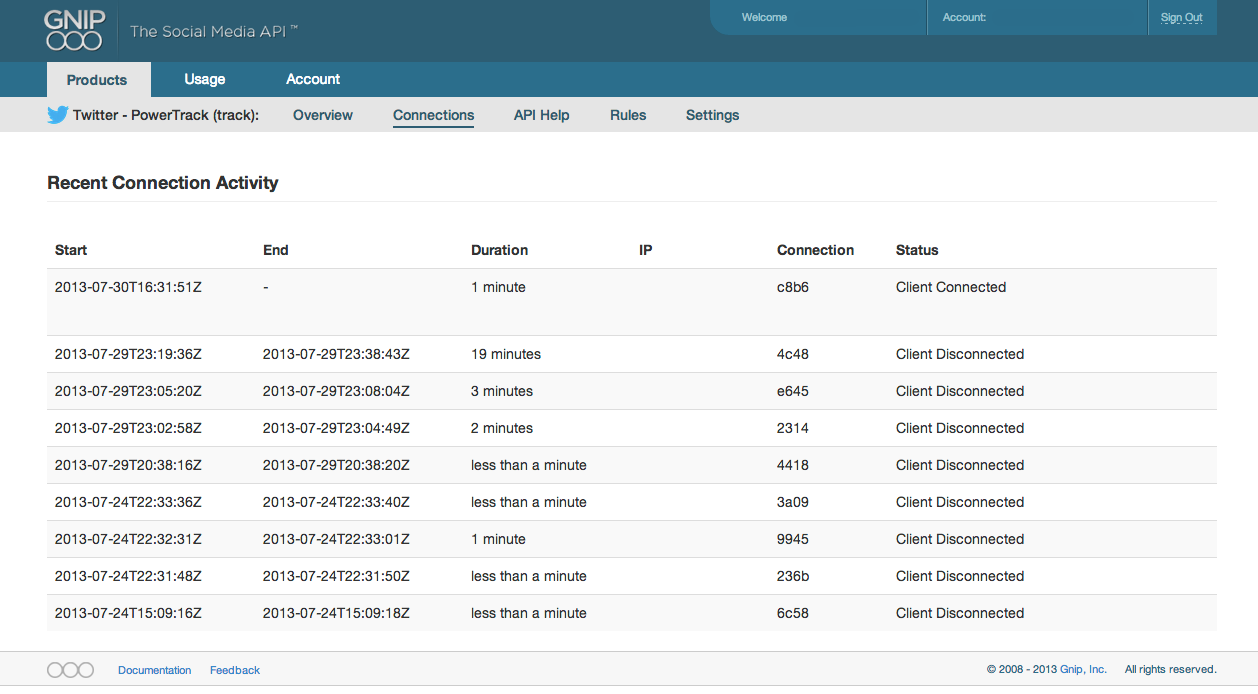
Task: Select the Connections sub-navigation link
Action: [433, 116]
